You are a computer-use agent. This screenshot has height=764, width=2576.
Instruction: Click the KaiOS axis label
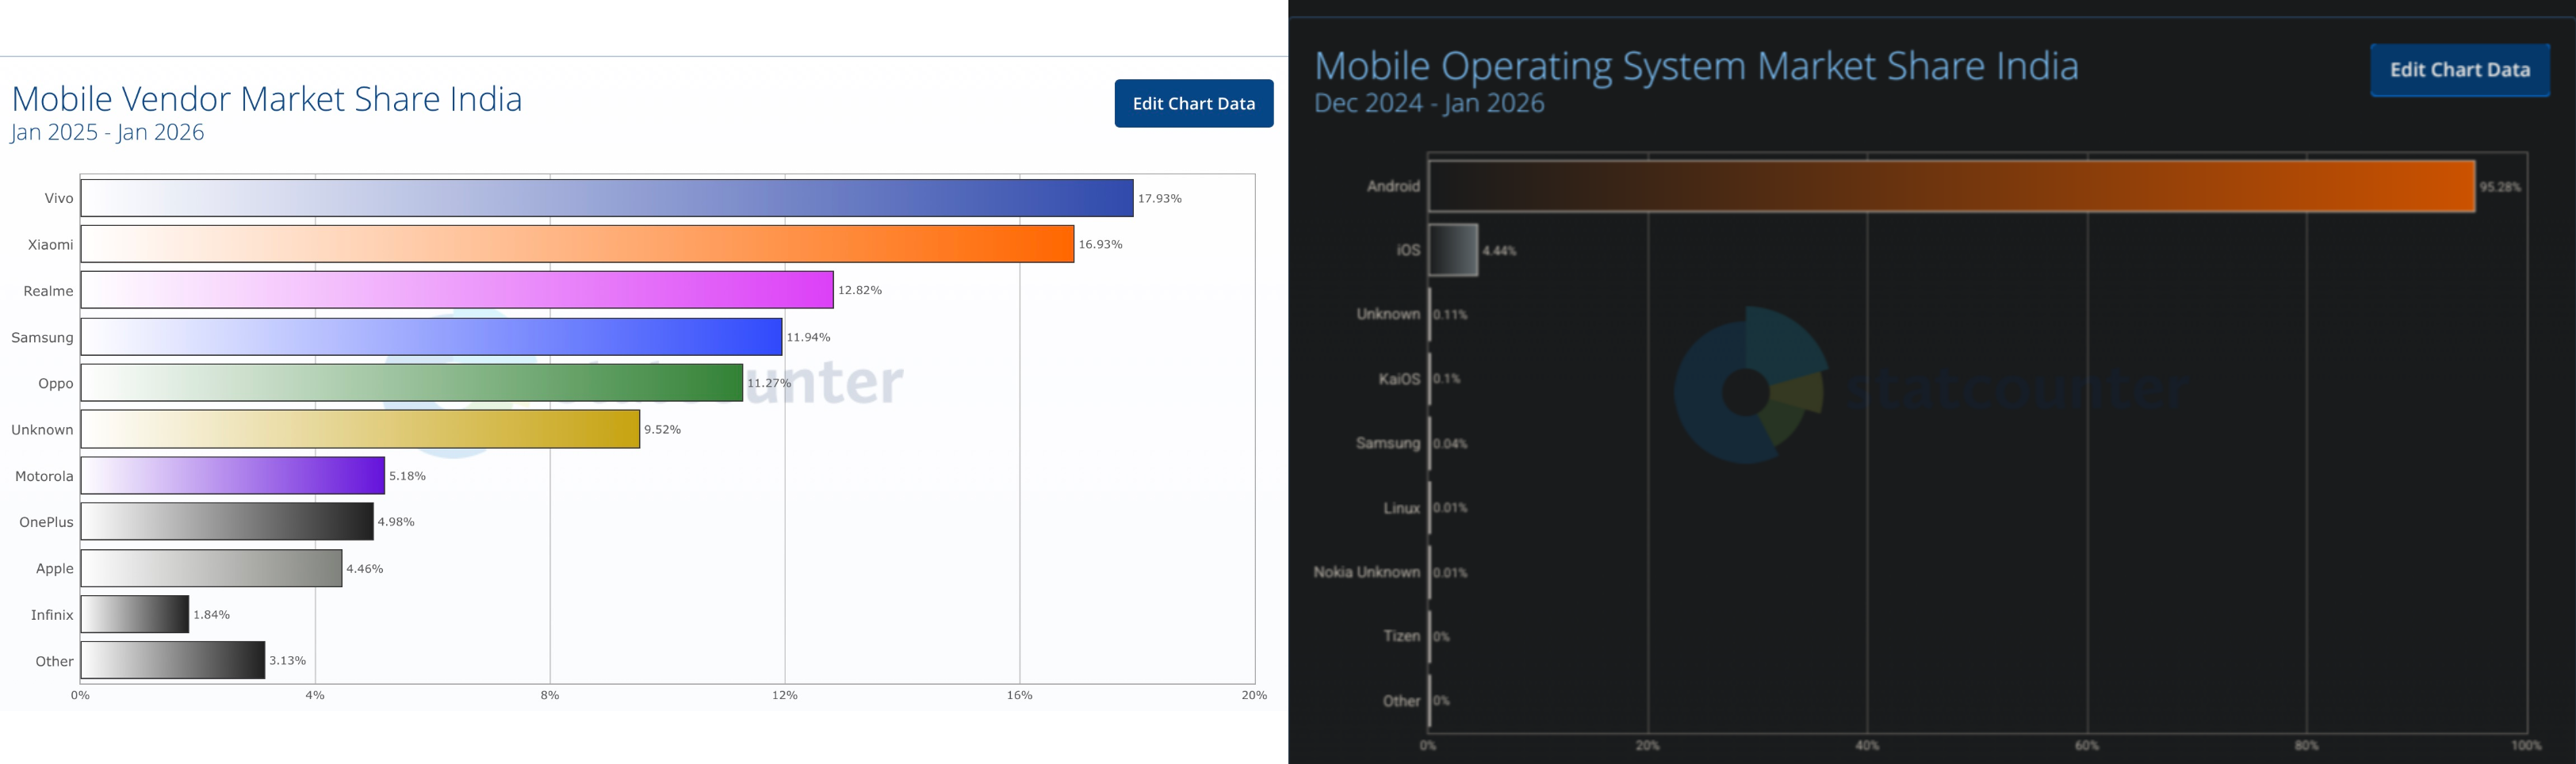click(1398, 379)
